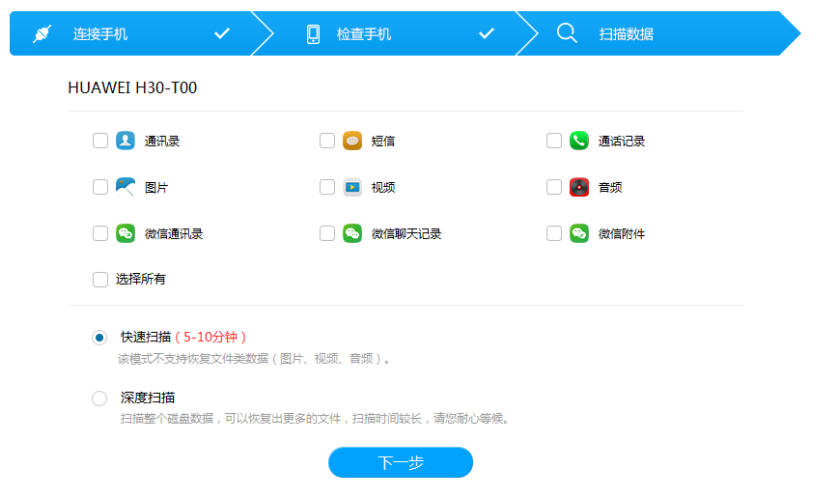Click the SMS (短信) message icon
817x489 pixels.
click(x=352, y=141)
